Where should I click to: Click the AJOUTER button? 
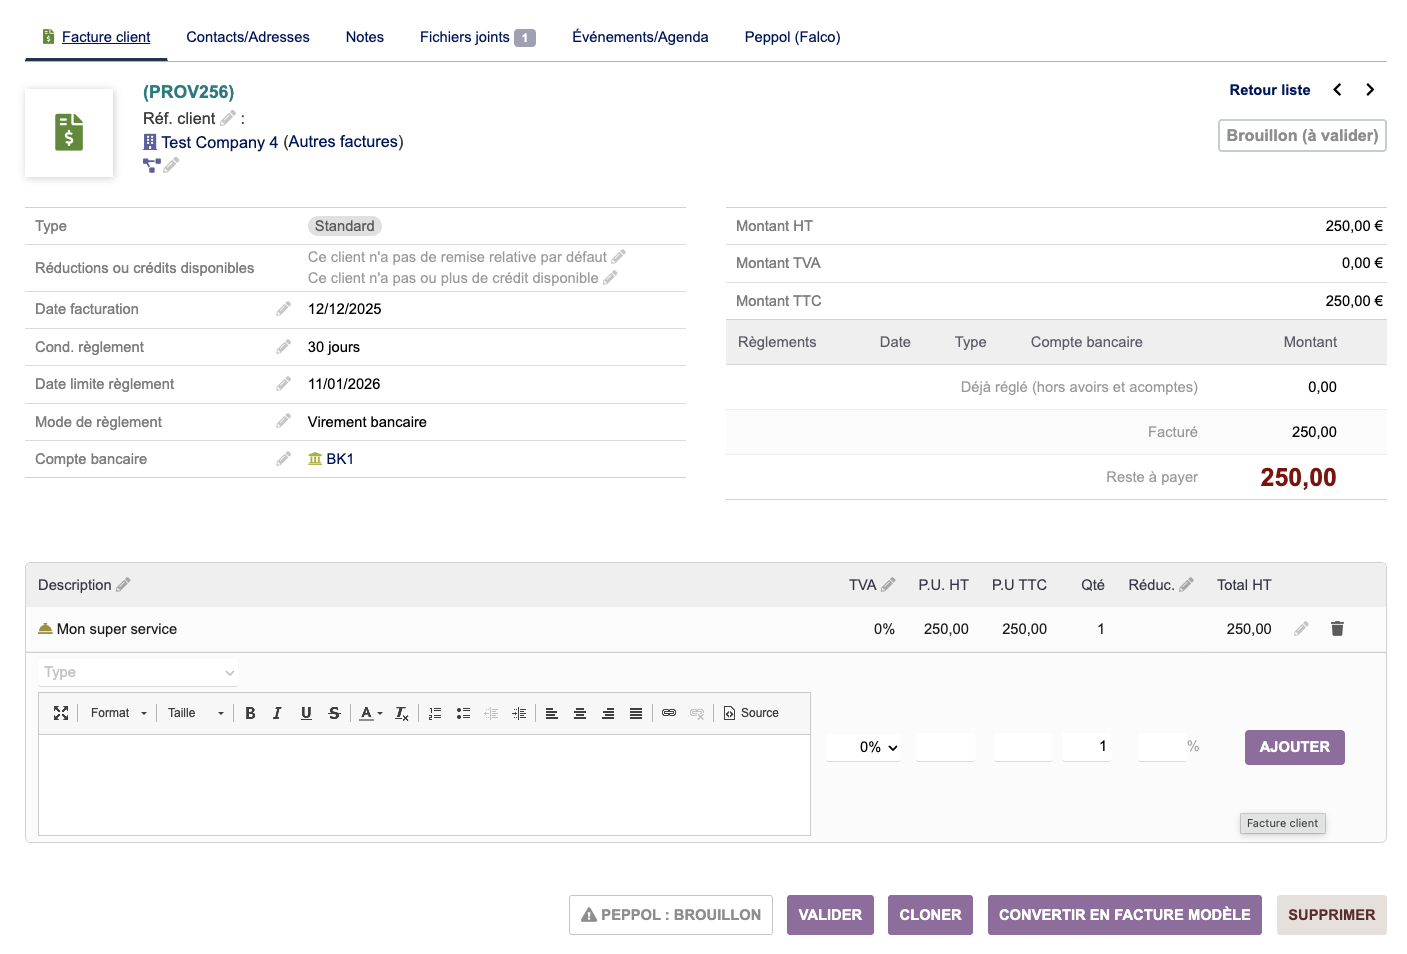coord(1294,747)
